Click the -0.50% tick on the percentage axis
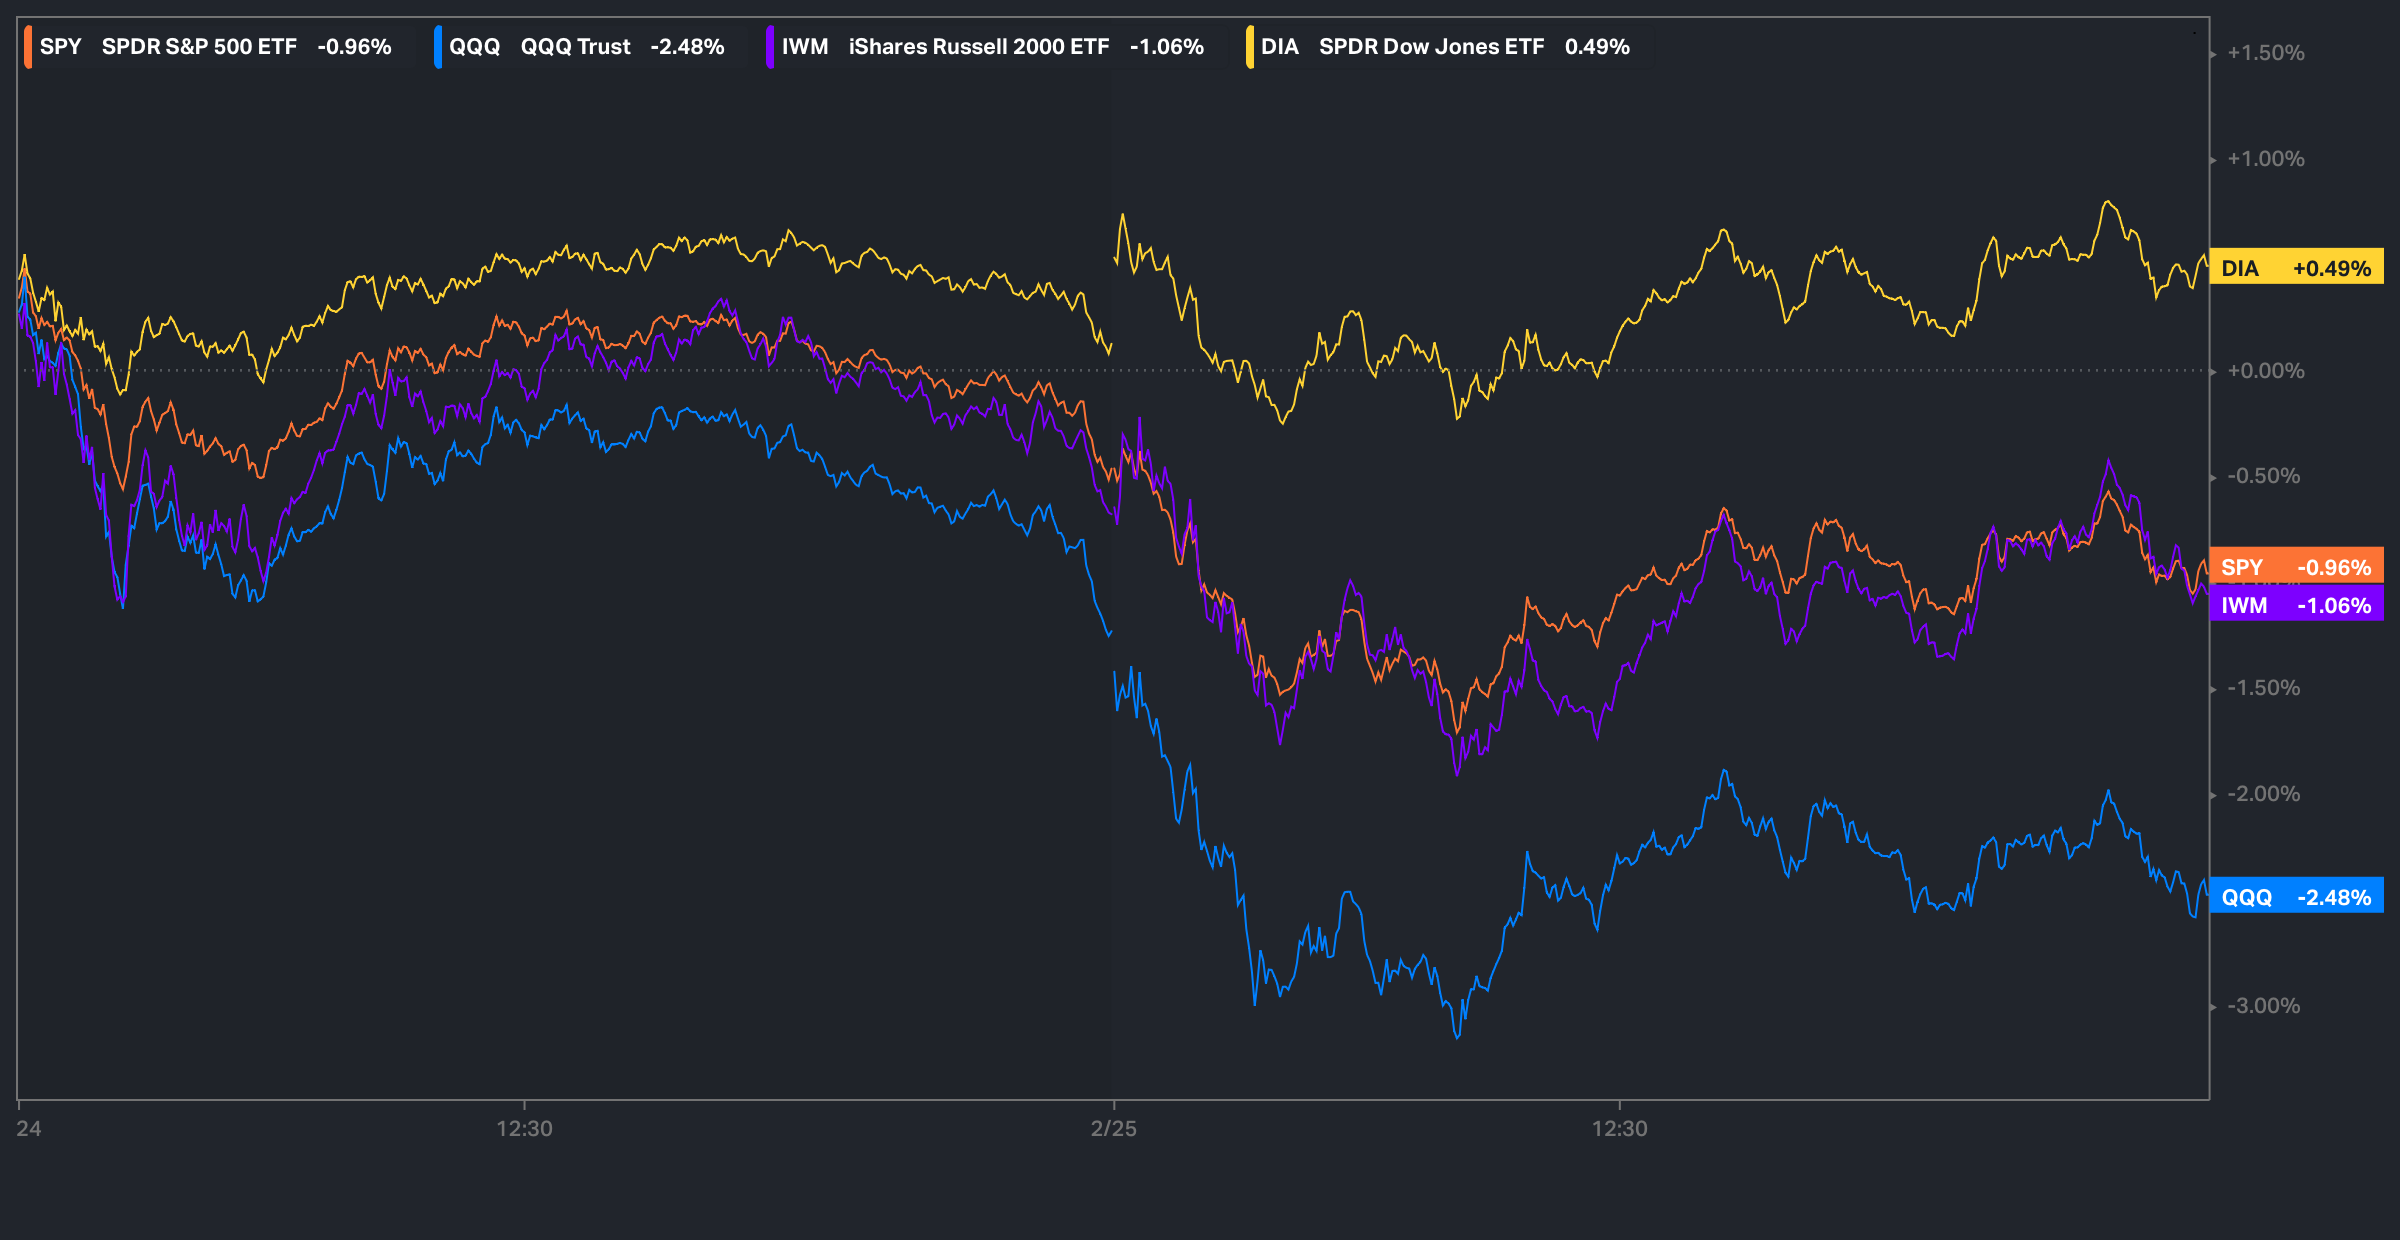Screen dimensions: 2400x1240 pos(2263,476)
